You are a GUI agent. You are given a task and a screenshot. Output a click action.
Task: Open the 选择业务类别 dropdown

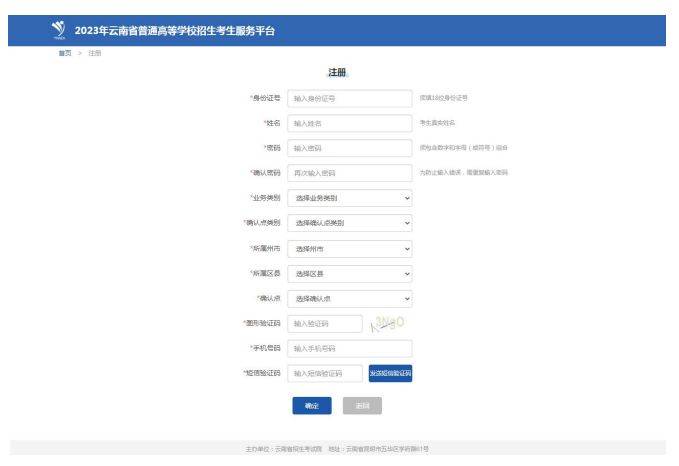(x=349, y=198)
